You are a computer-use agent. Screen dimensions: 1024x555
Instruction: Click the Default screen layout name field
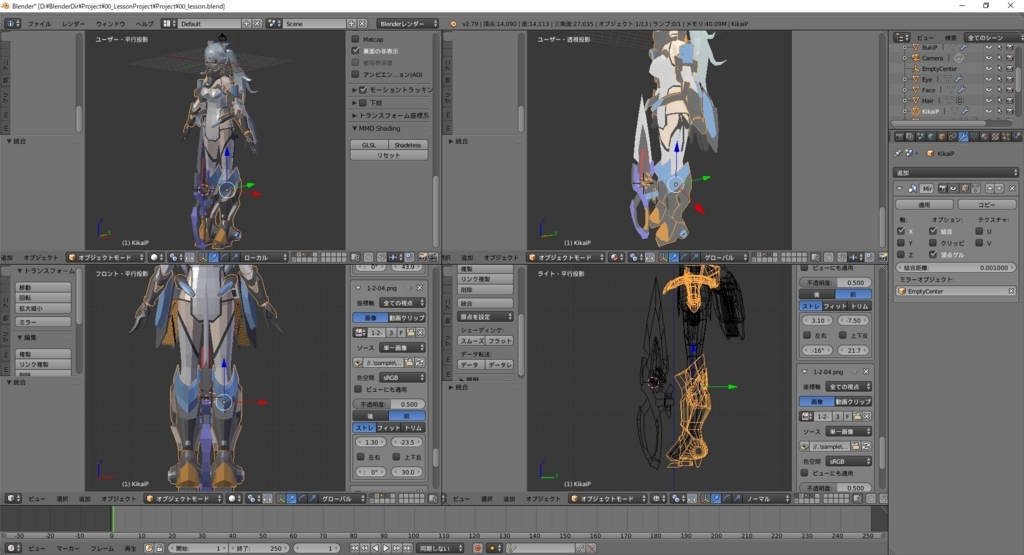[x=209, y=24]
